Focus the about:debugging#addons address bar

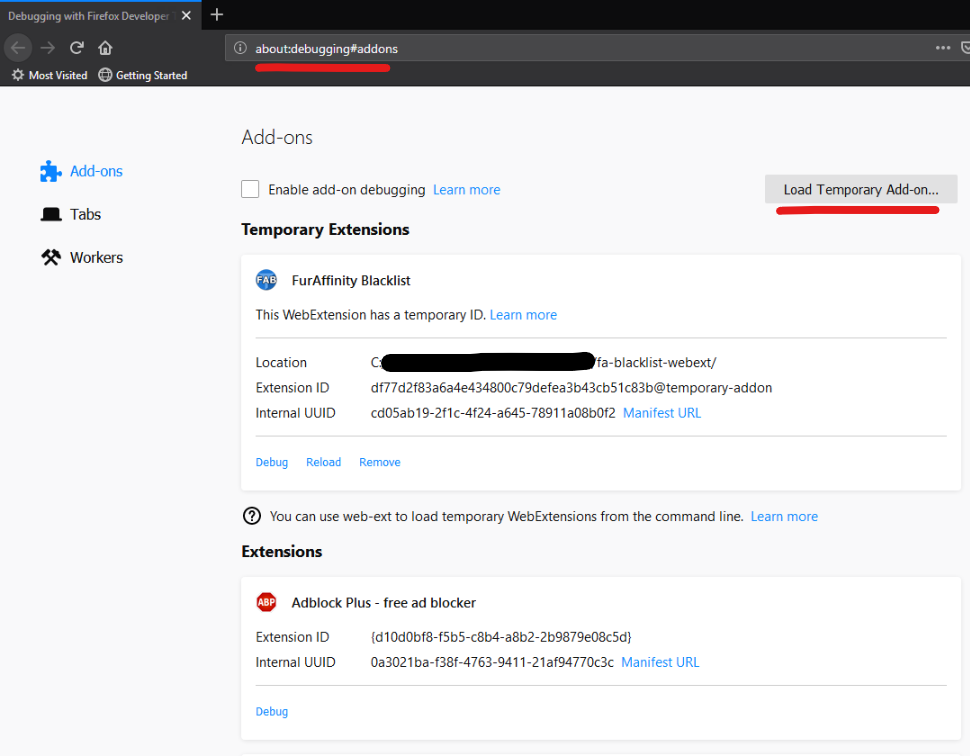pos(582,48)
